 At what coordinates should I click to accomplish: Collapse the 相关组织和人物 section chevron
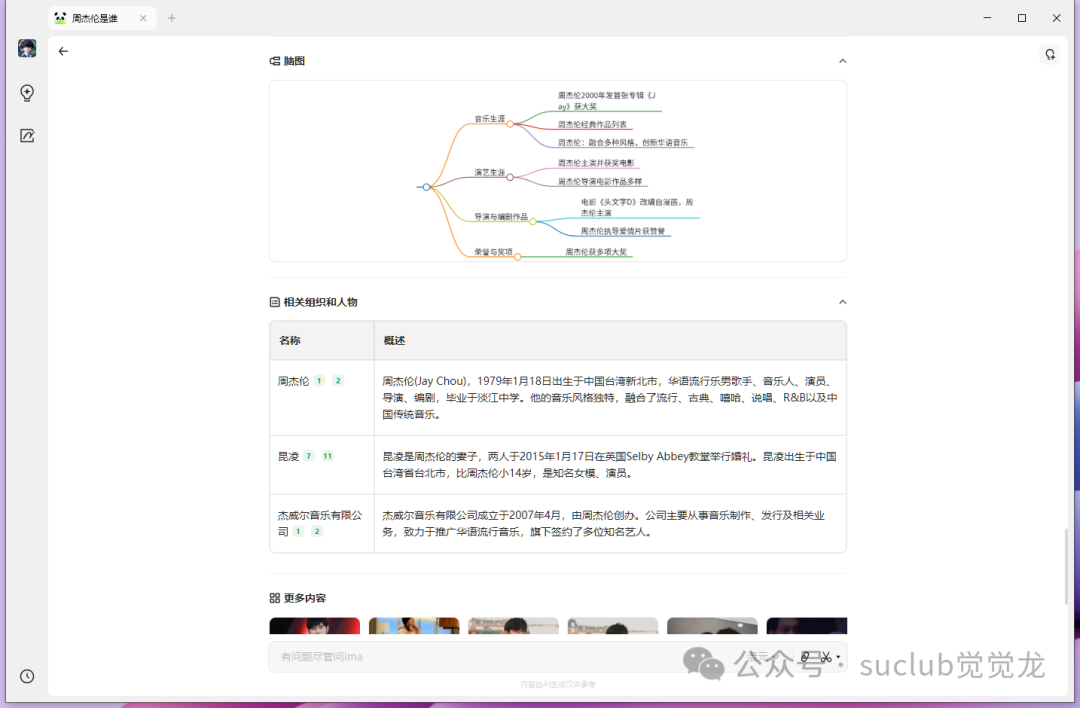842,302
